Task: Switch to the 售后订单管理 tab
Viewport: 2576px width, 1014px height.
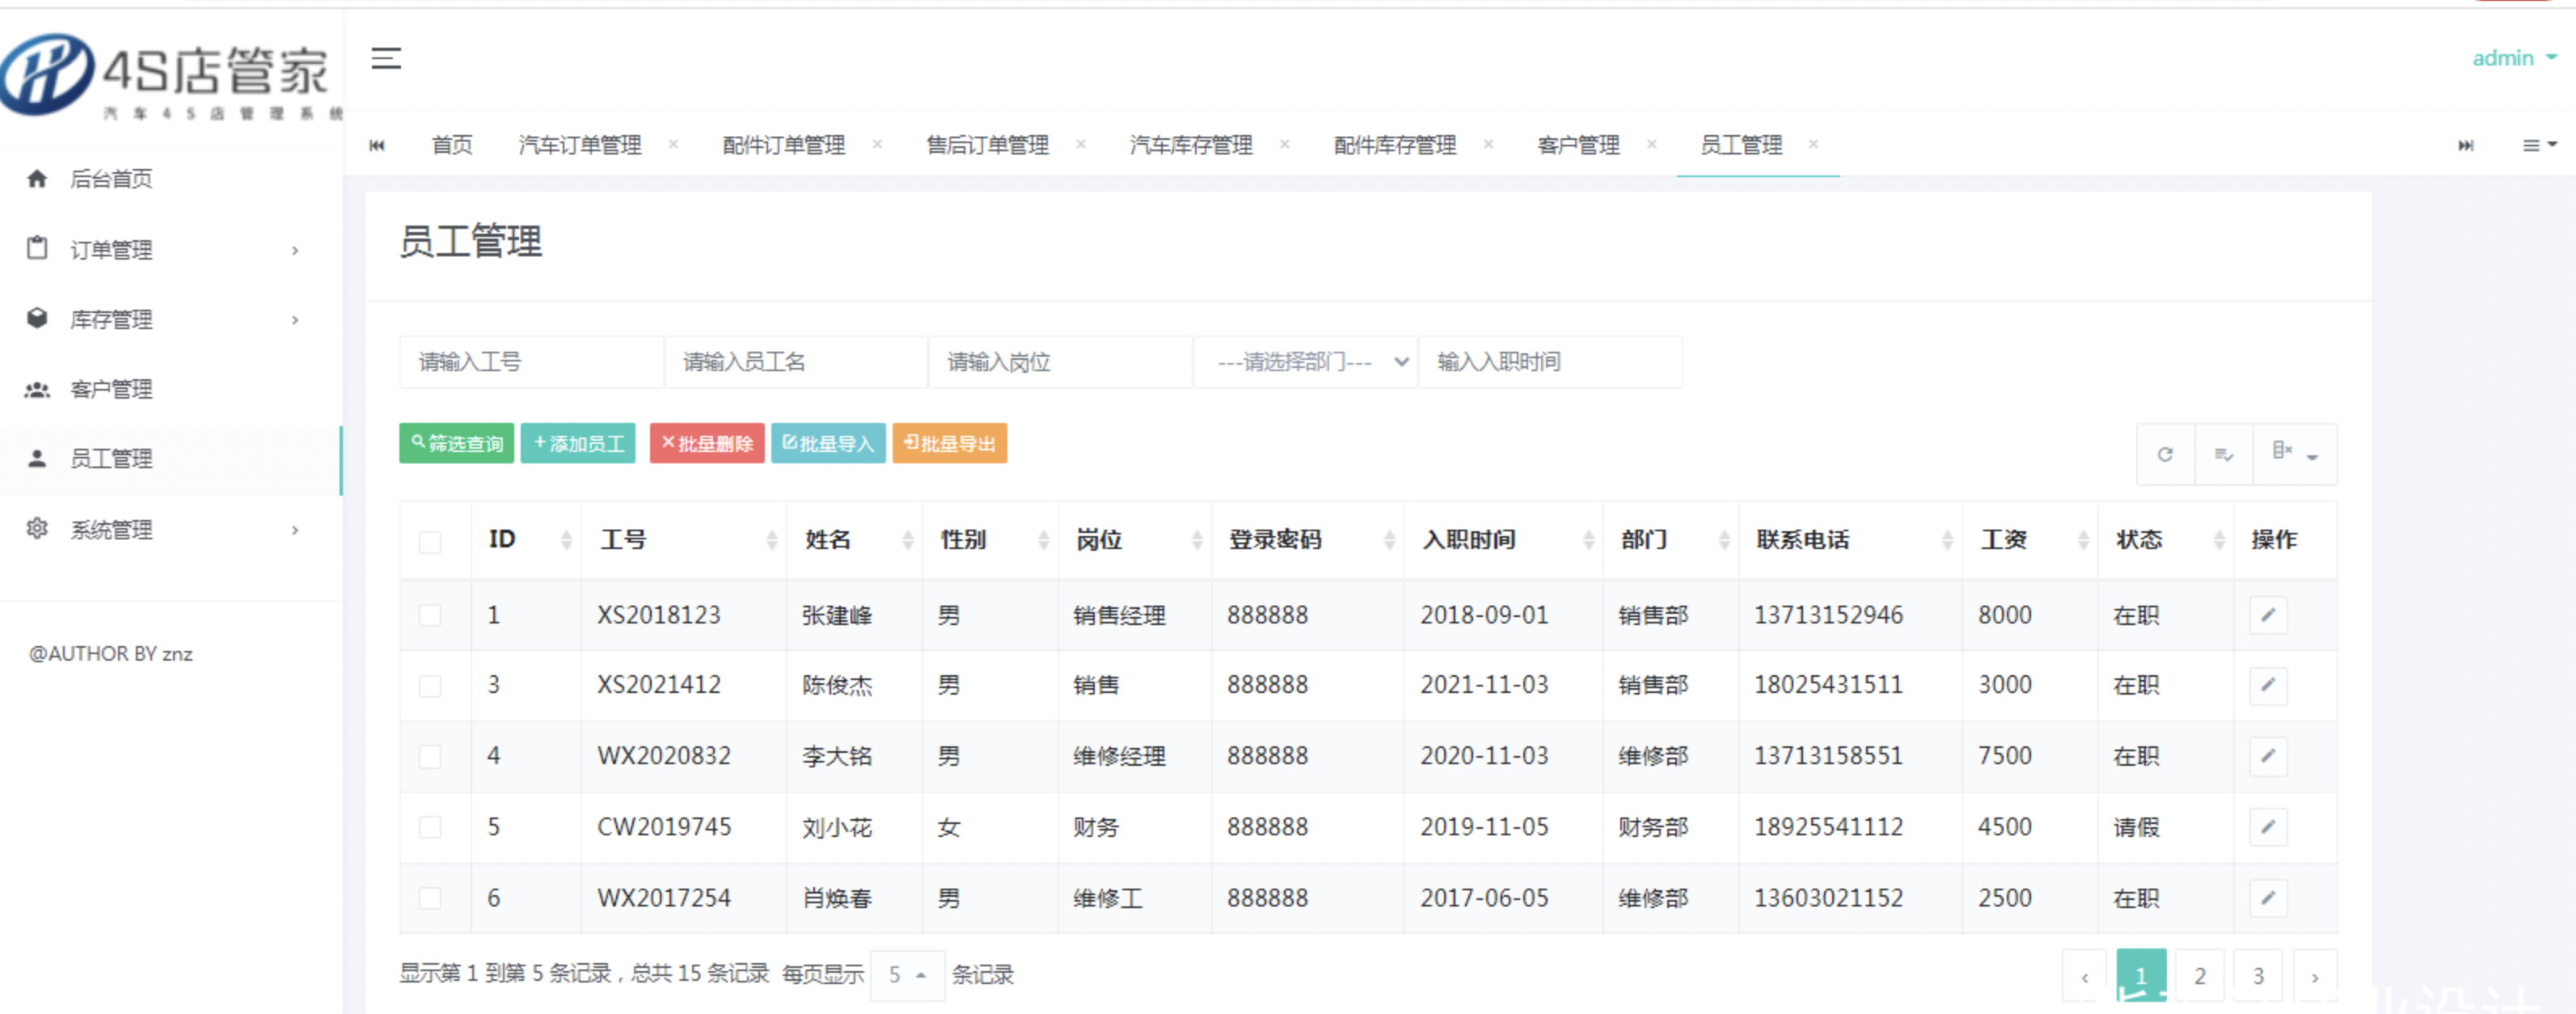Action: coord(988,145)
